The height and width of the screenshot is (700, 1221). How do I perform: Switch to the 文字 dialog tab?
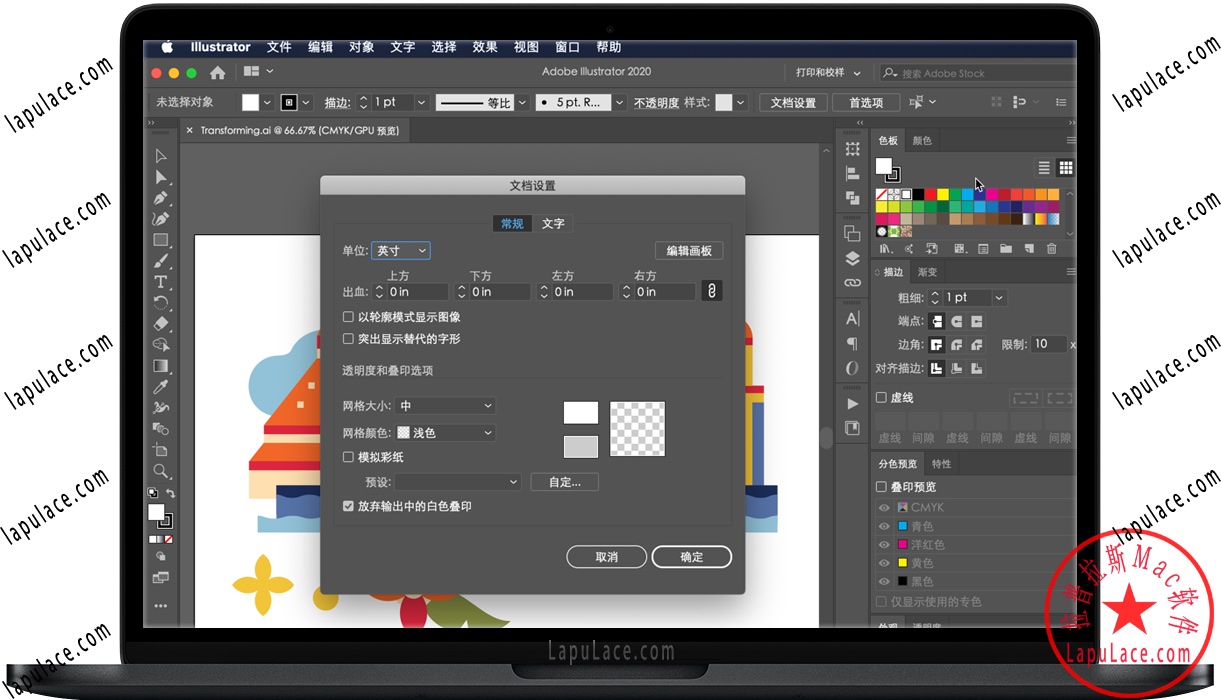click(553, 223)
